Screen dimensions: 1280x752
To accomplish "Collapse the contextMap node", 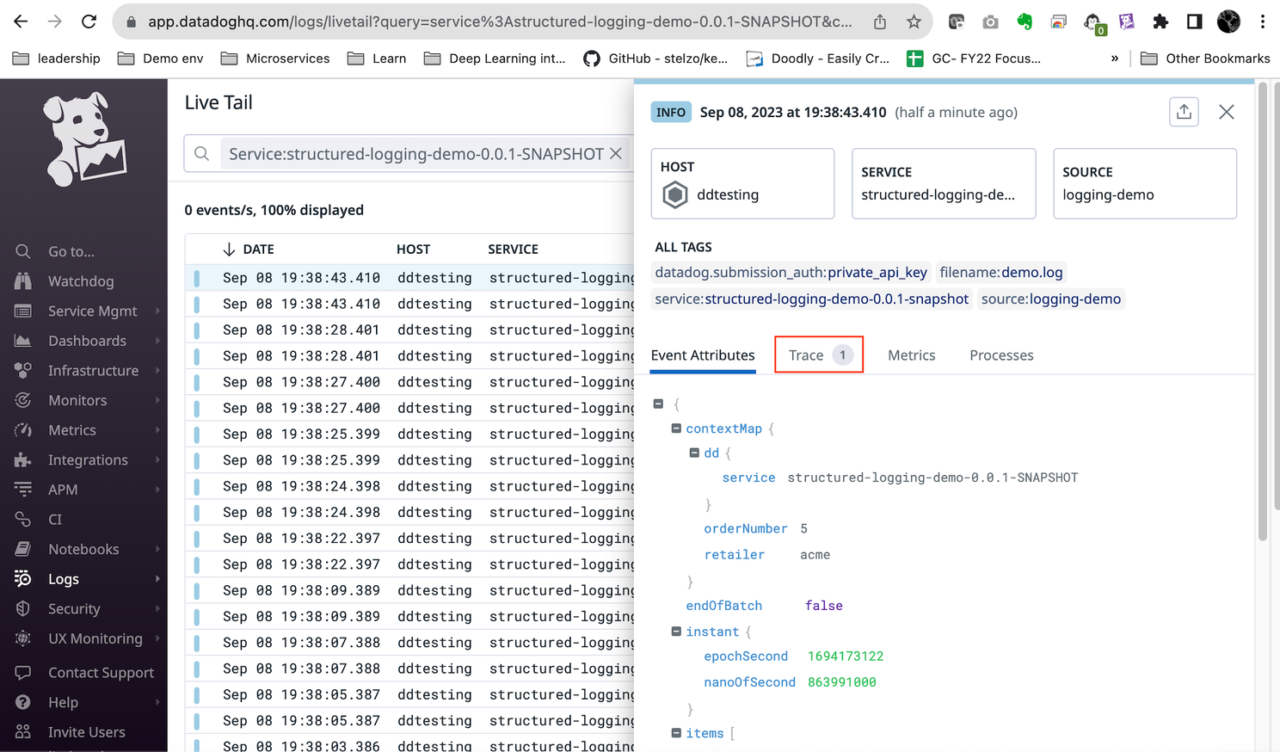I will click(x=676, y=428).
